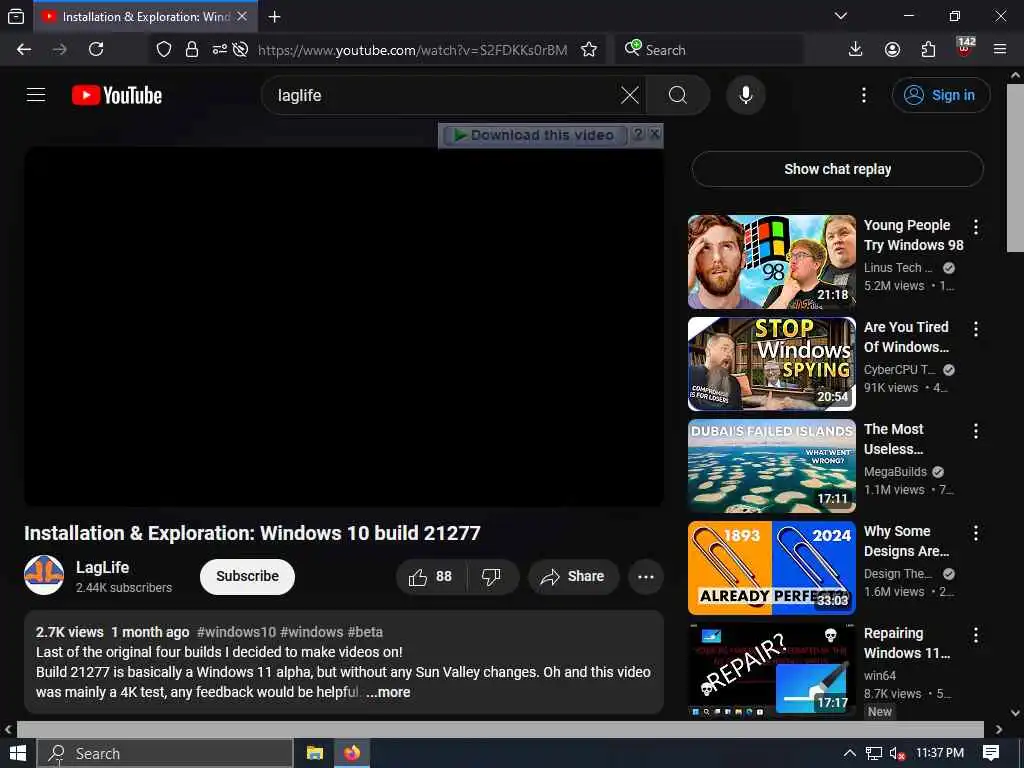
Task: Open the YouTube guide hamburger menu
Action: (x=36, y=95)
